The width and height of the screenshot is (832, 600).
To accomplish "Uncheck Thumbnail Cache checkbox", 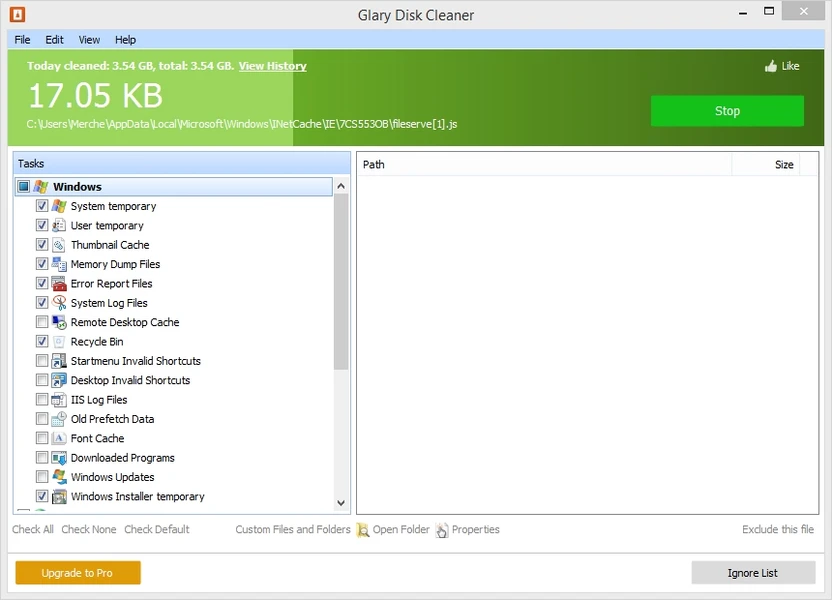I will coord(42,244).
